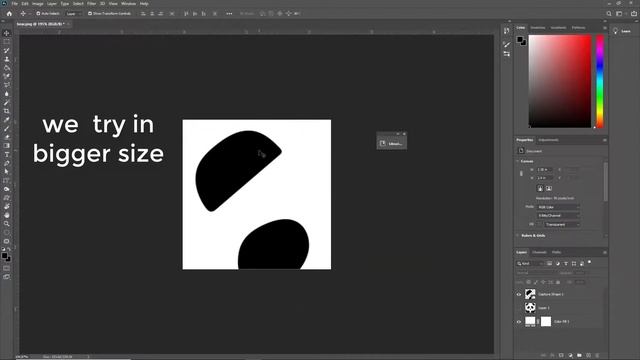Open the Learn panel lightbulb icon
This screenshot has height=360, width=640.
click(x=616, y=31)
